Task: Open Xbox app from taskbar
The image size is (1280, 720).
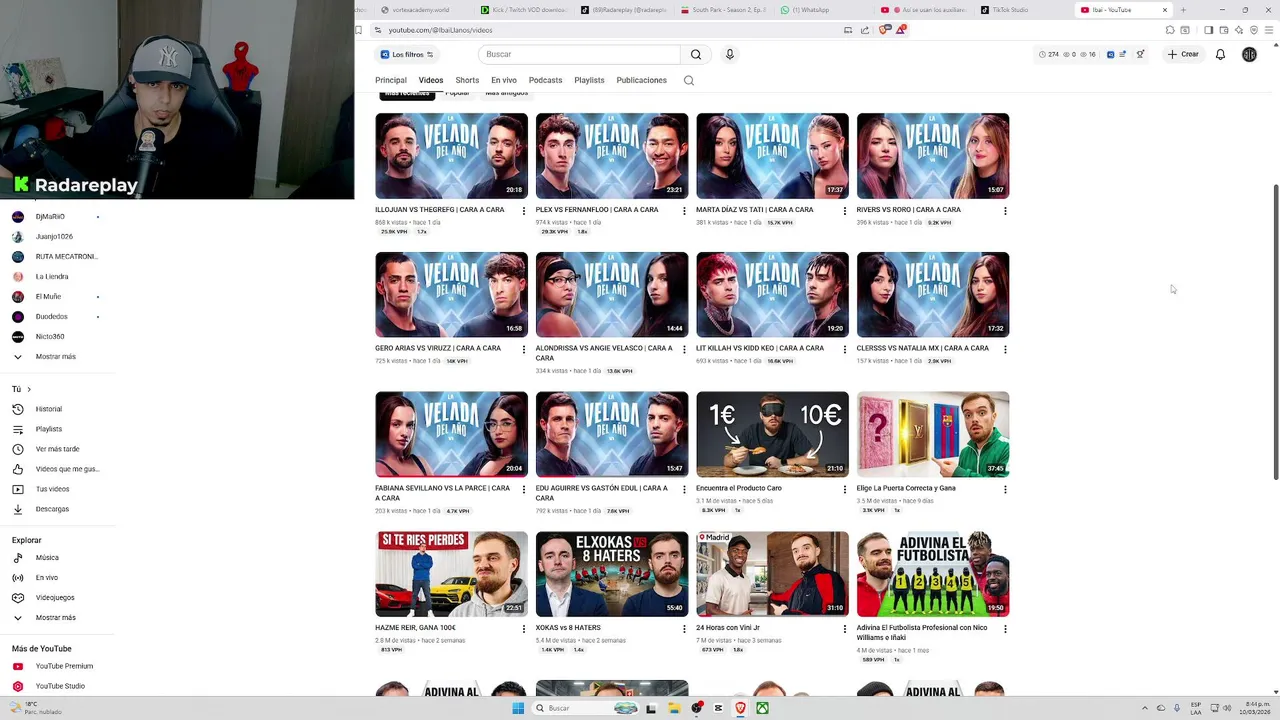Action: [x=762, y=708]
